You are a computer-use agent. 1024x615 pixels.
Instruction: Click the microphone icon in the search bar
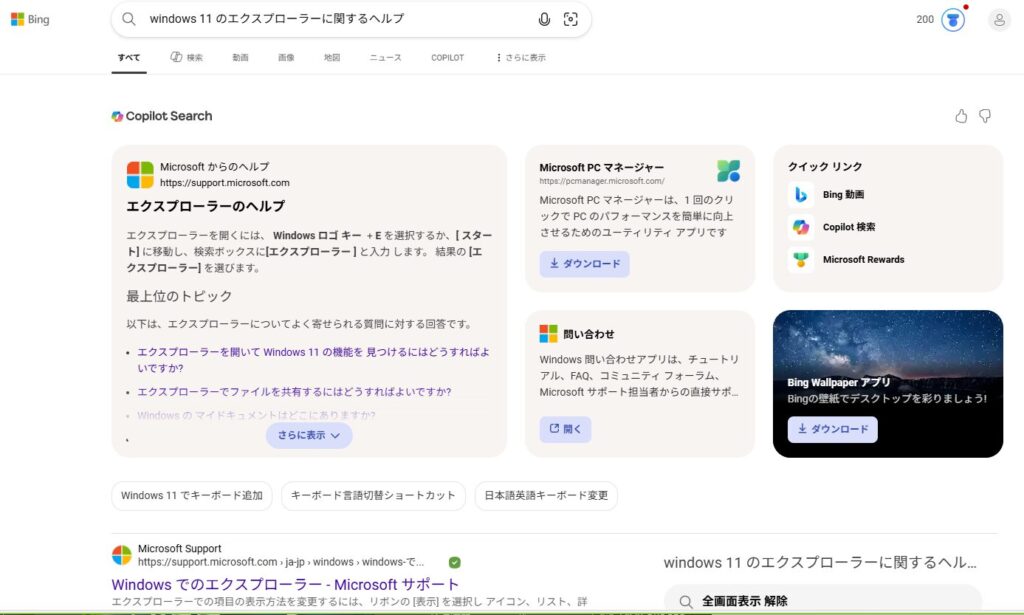pos(544,19)
